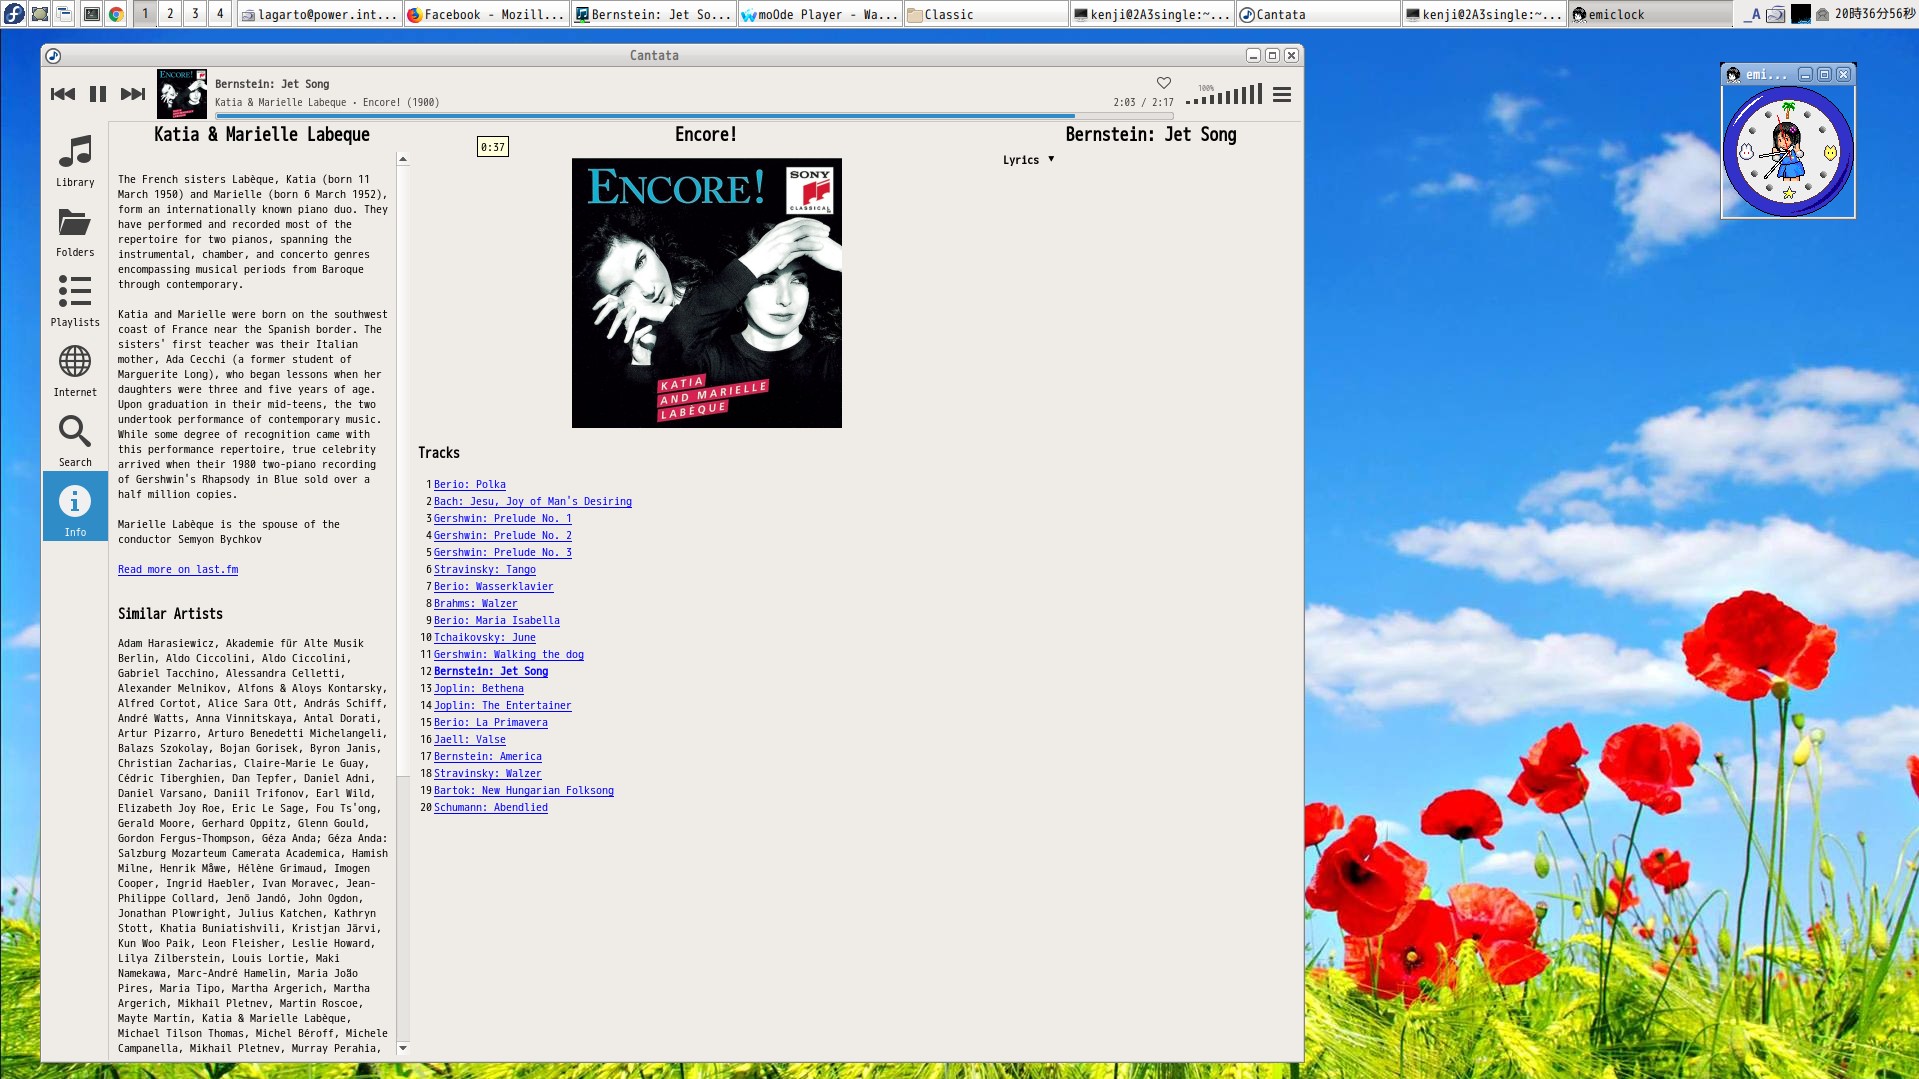Play track Gershwin: Walking the dog

pyautogui.click(x=508, y=655)
